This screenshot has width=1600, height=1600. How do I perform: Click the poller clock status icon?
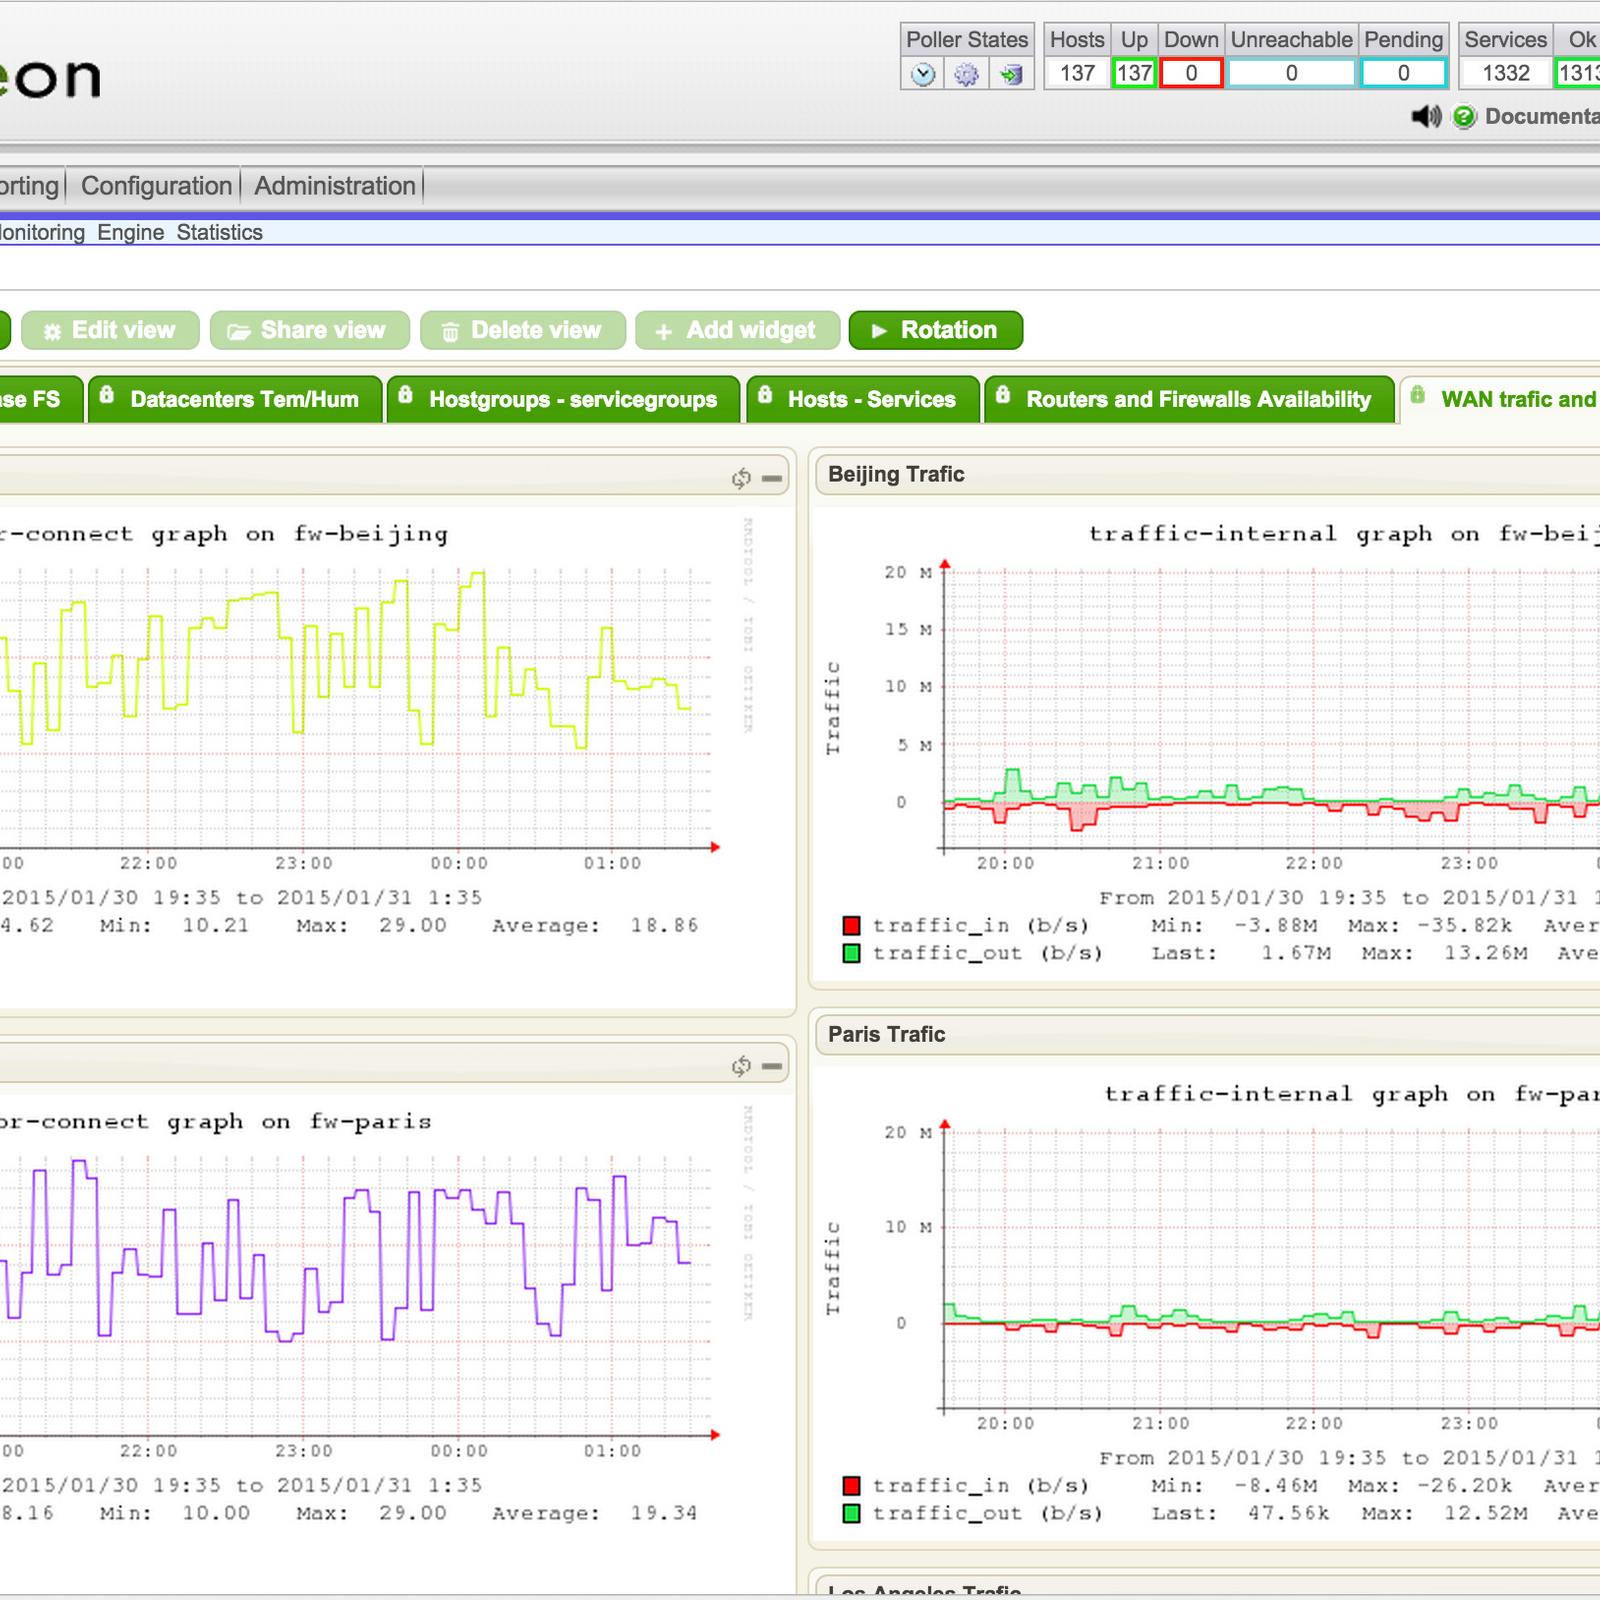(x=923, y=74)
